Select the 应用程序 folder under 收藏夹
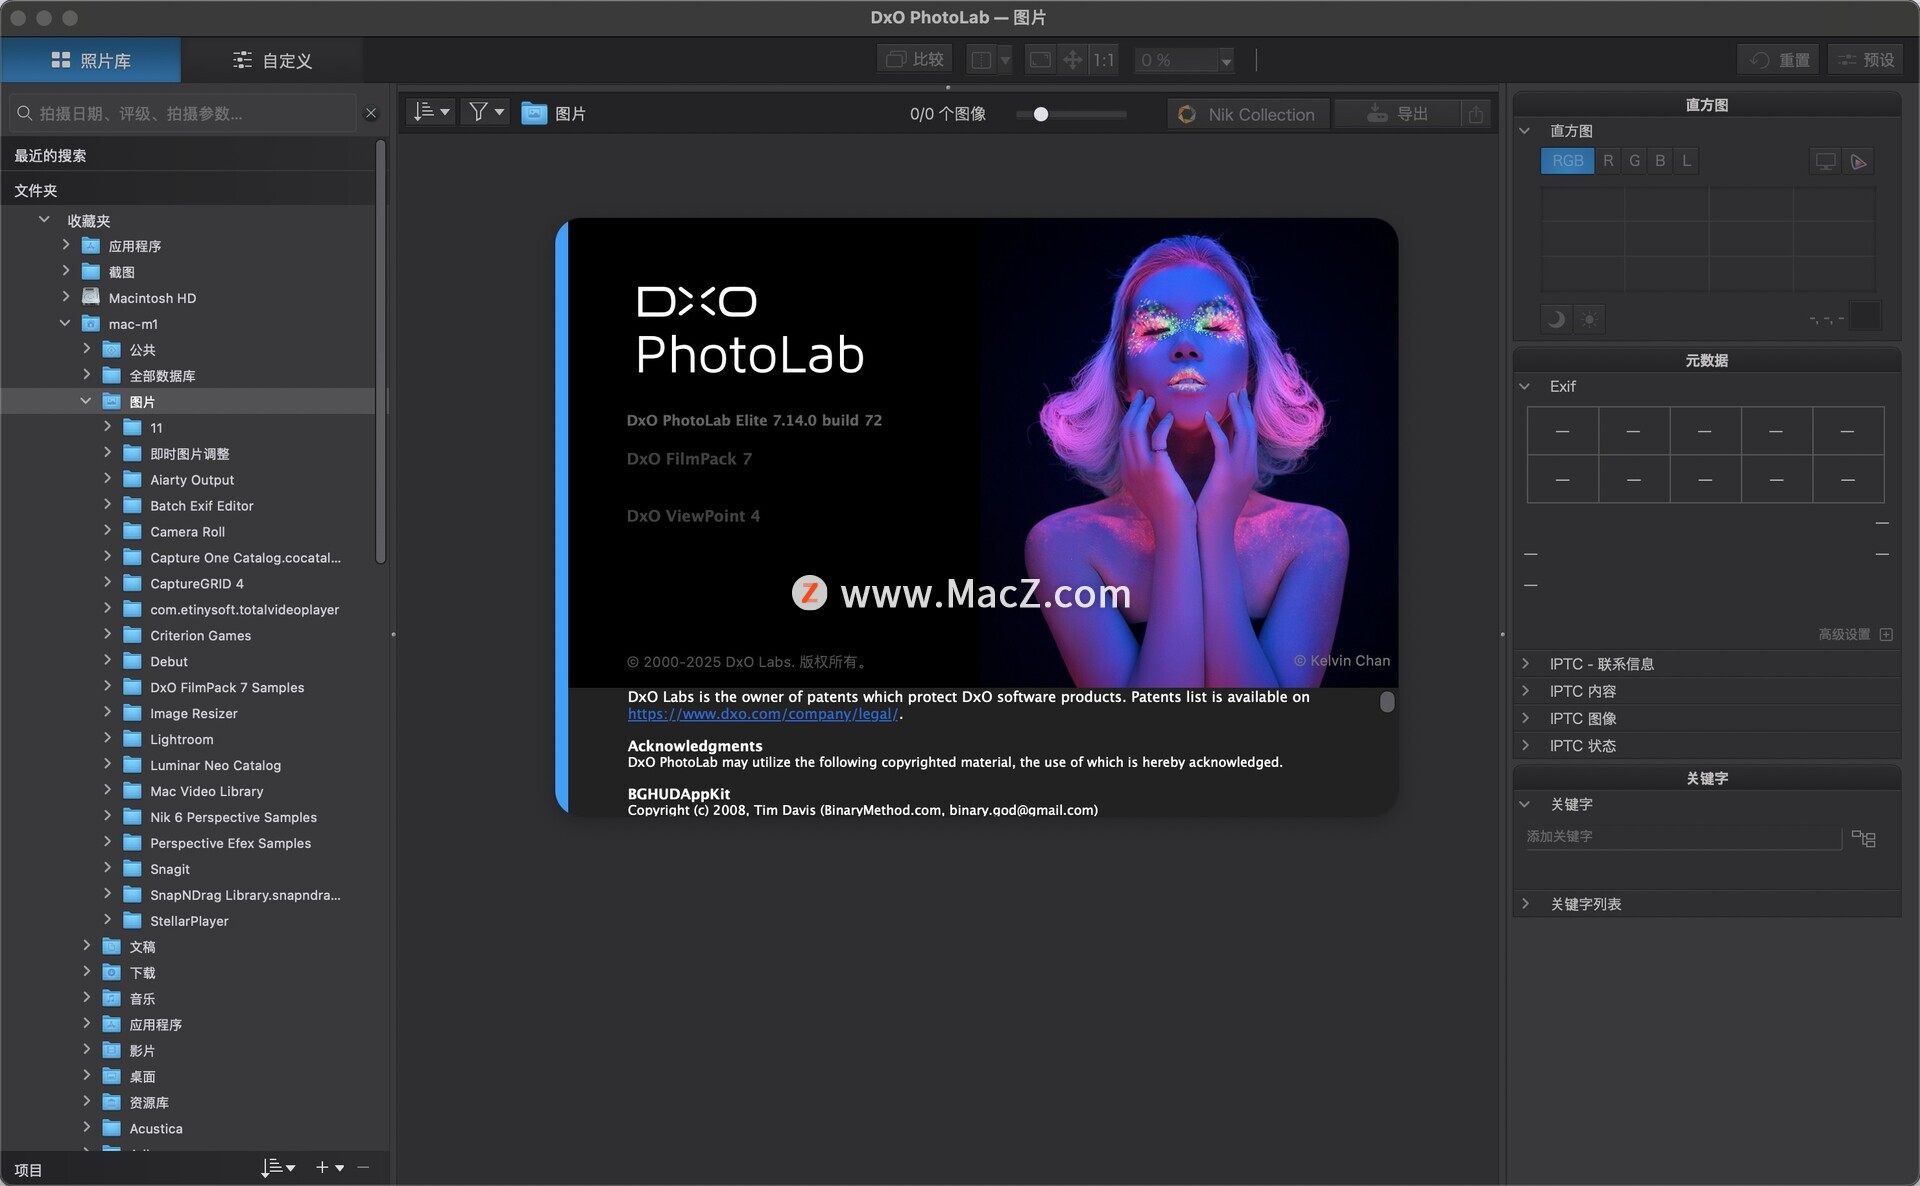1920x1186 pixels. 135,246
